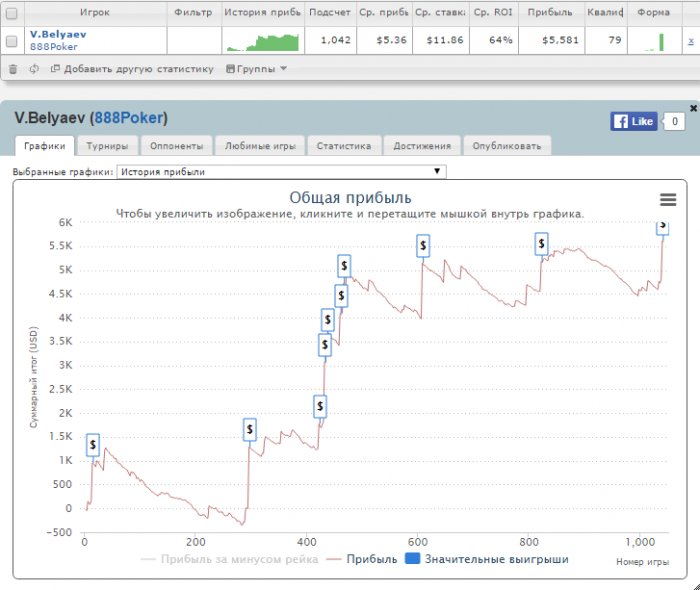
Task: Click the big win marker near 1.3K
Action: pos(92,445)
